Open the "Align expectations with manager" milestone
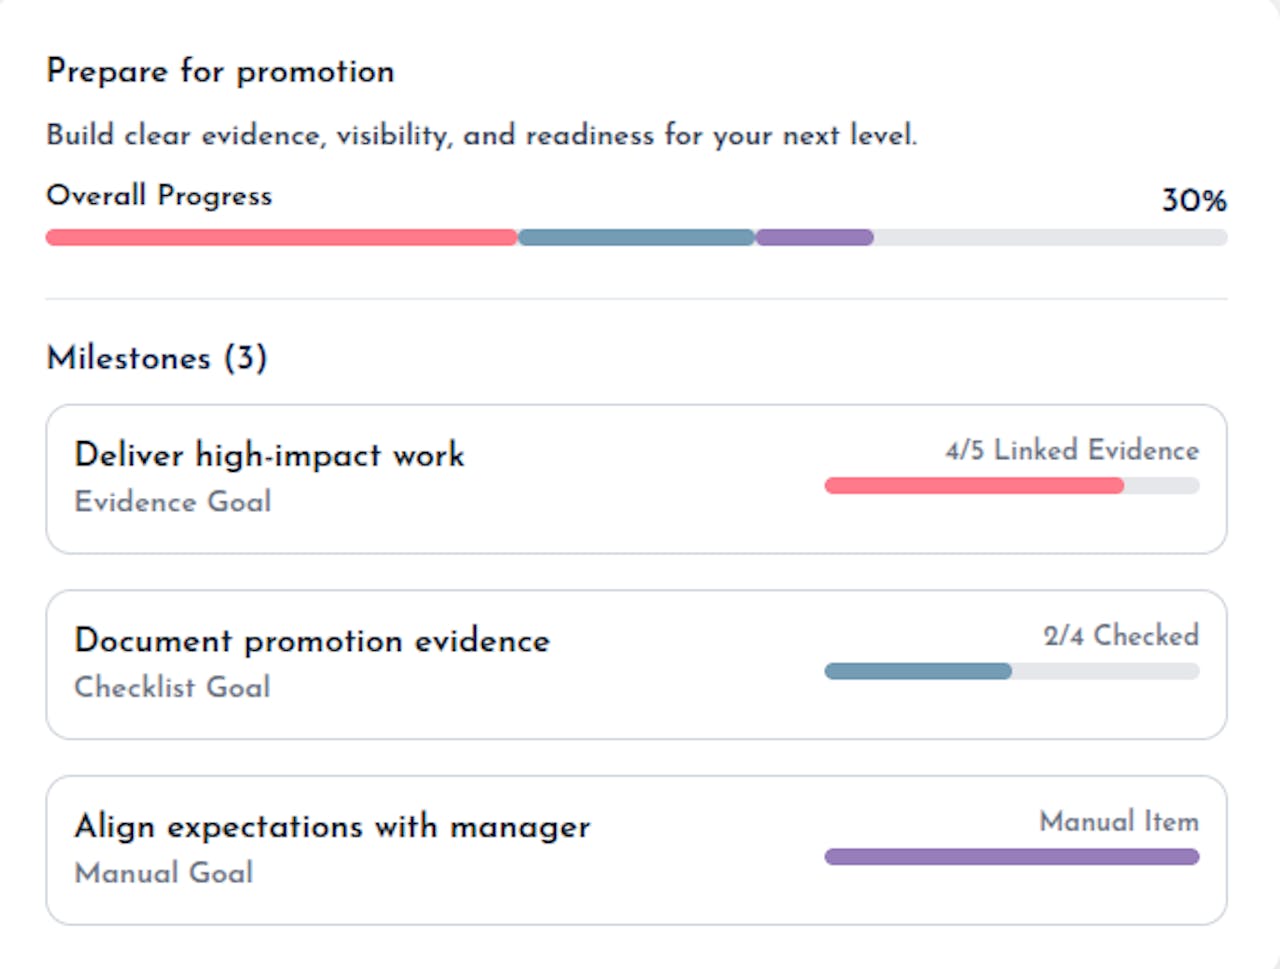Viewport: 1280px width, 969px height. tap(332, 827)
